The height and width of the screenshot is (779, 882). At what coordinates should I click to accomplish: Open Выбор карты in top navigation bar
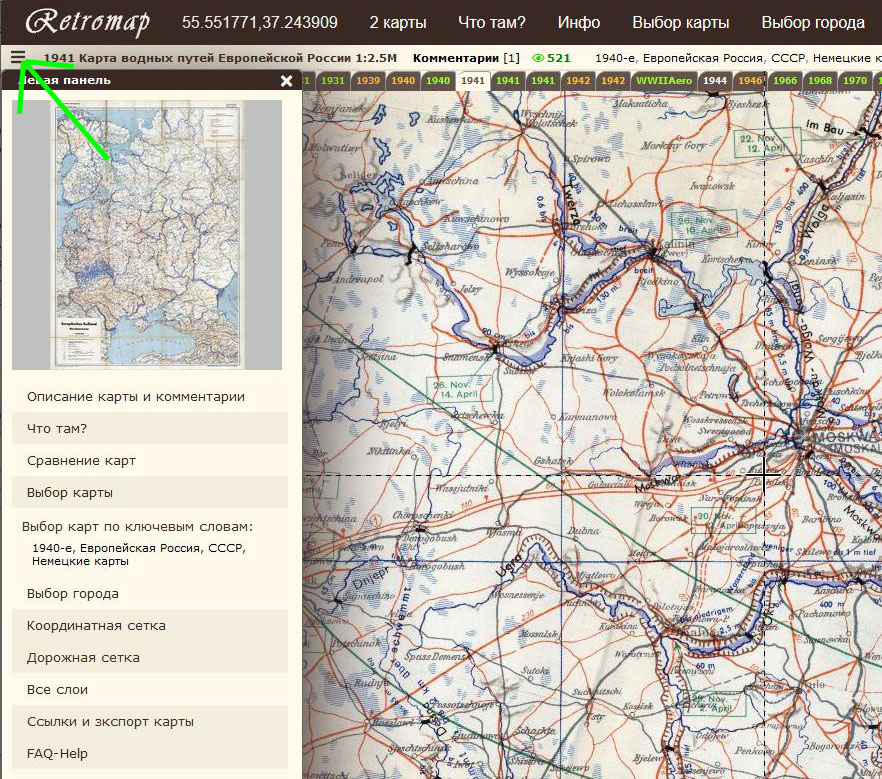coord(681,22)
